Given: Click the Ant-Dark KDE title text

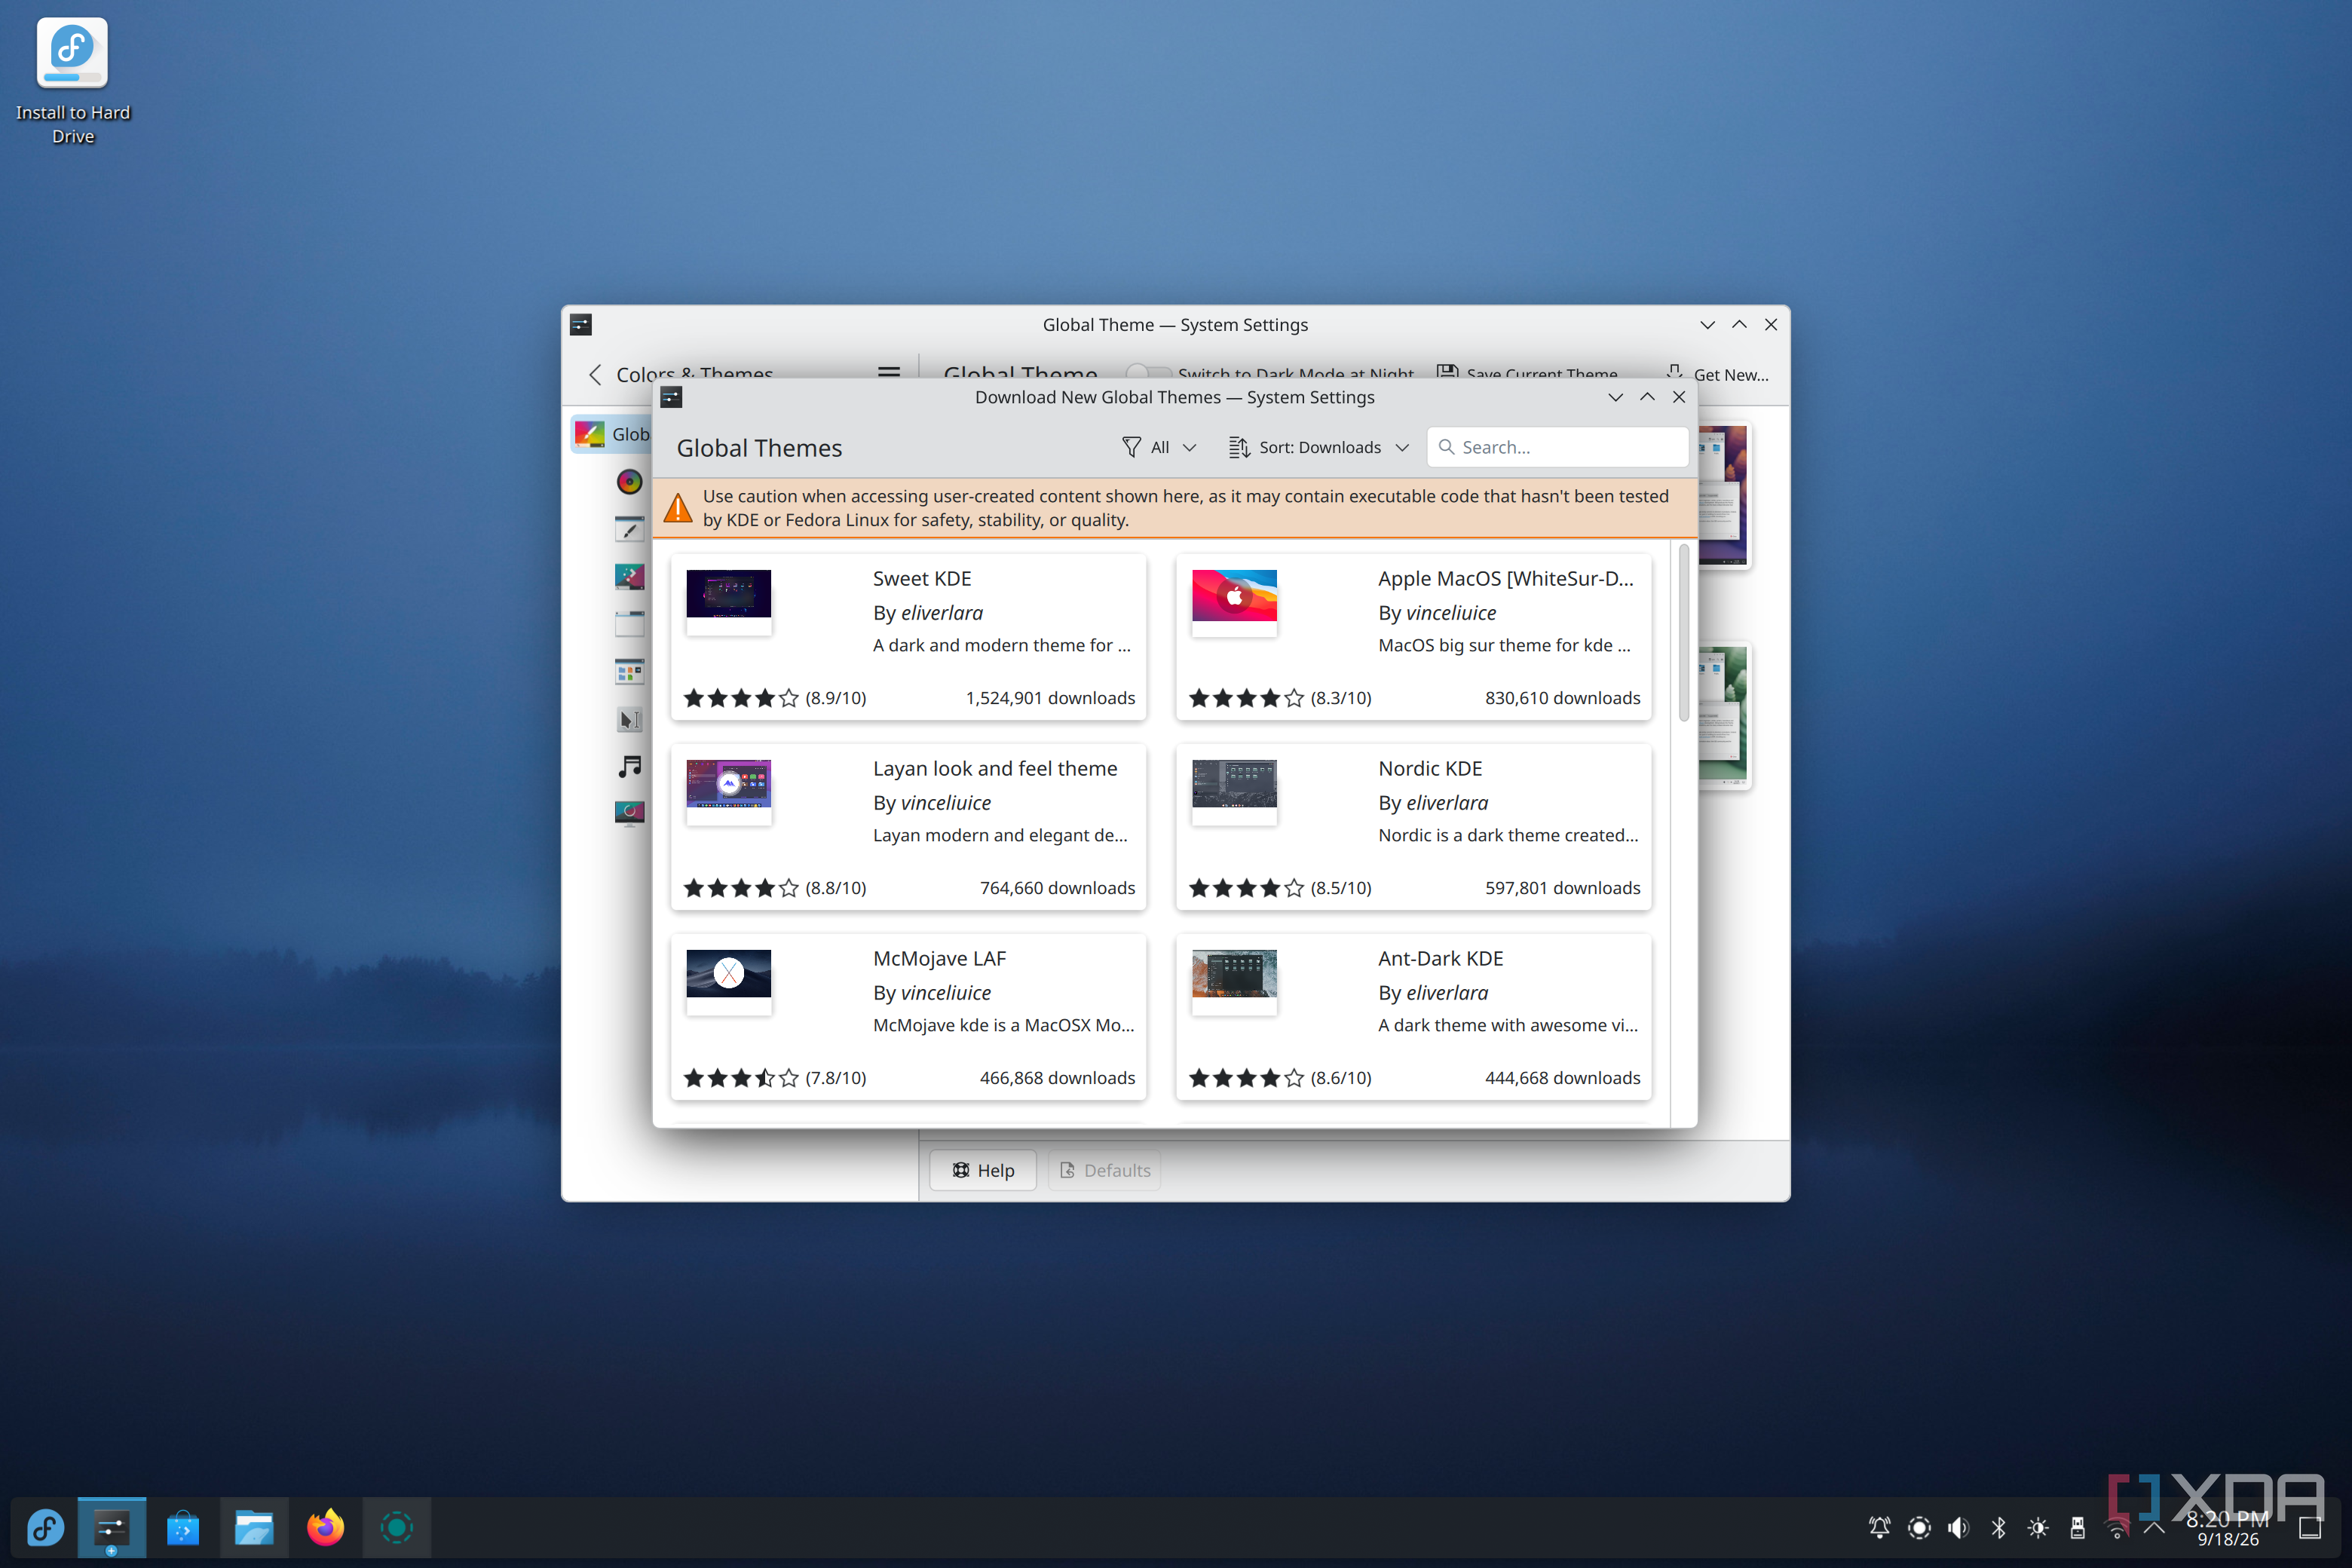Looking at the screenshot, I should 1440,958.
